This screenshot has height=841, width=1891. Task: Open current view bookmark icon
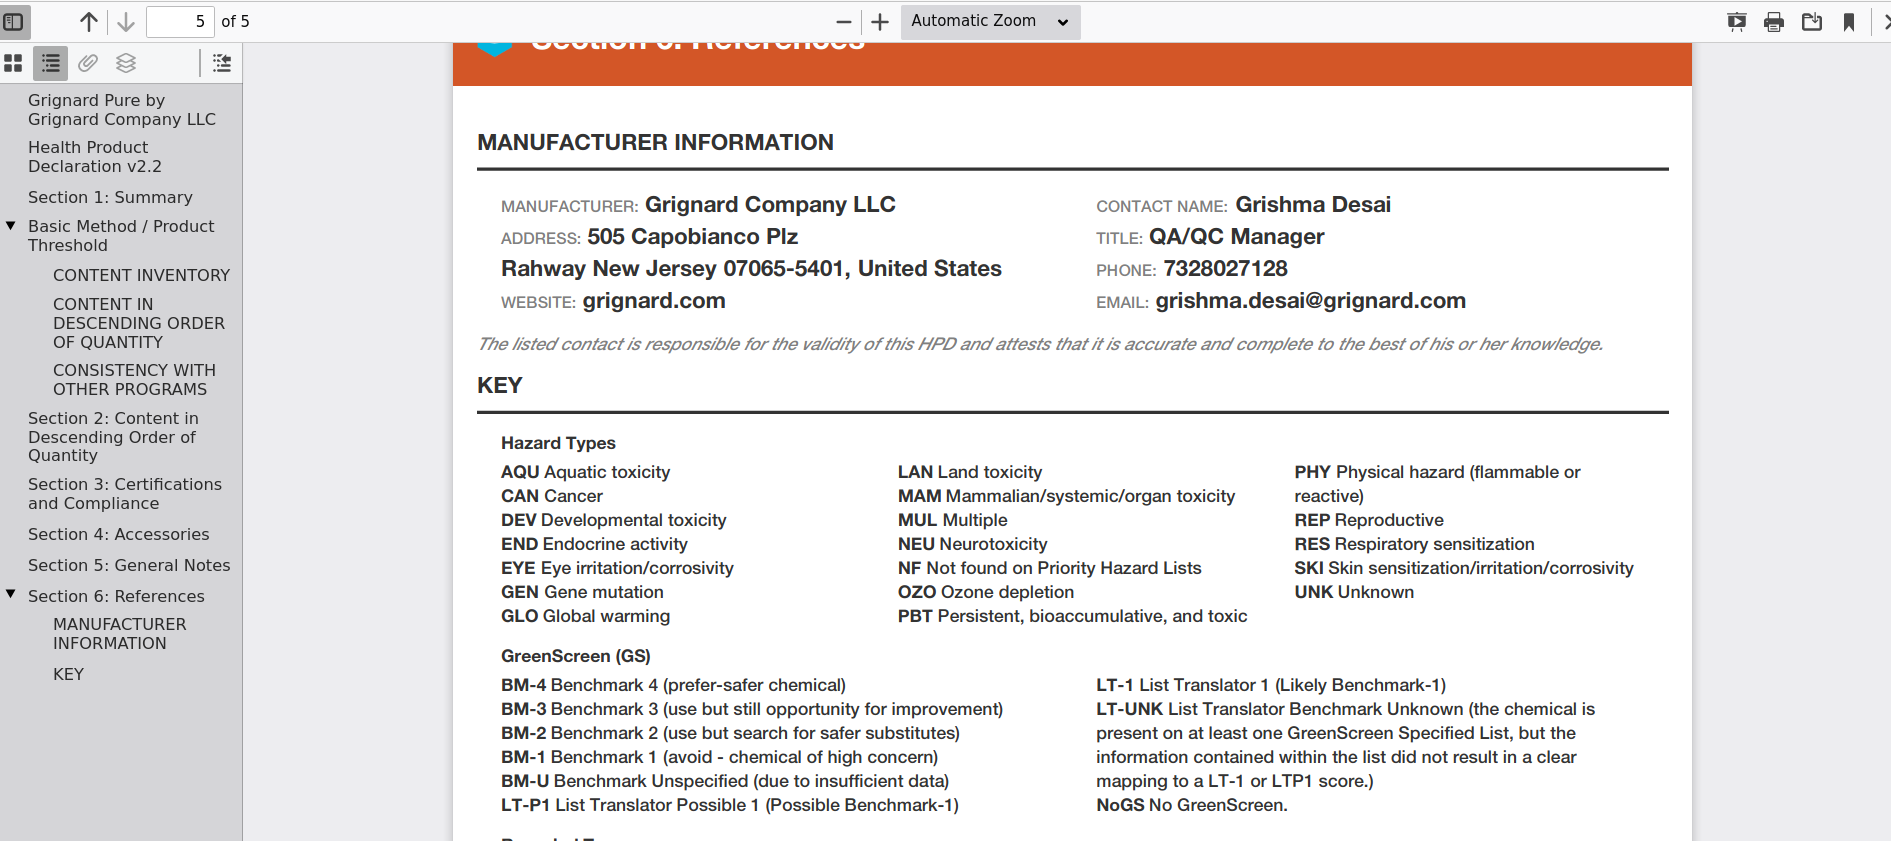click(x=1849, y=22)
